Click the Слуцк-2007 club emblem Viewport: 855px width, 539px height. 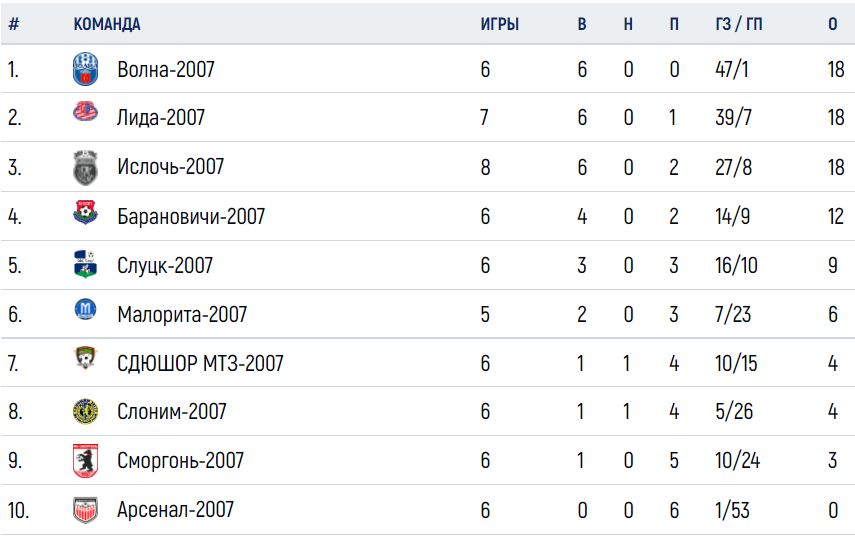pos(86,264)
